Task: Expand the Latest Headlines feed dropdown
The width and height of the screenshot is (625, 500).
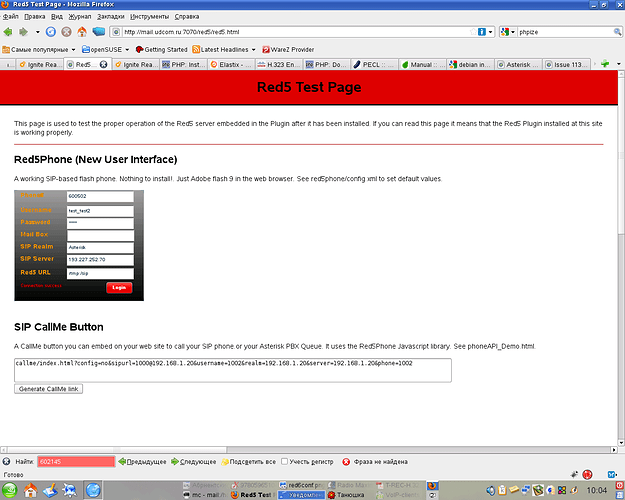Action: (224, 49)
